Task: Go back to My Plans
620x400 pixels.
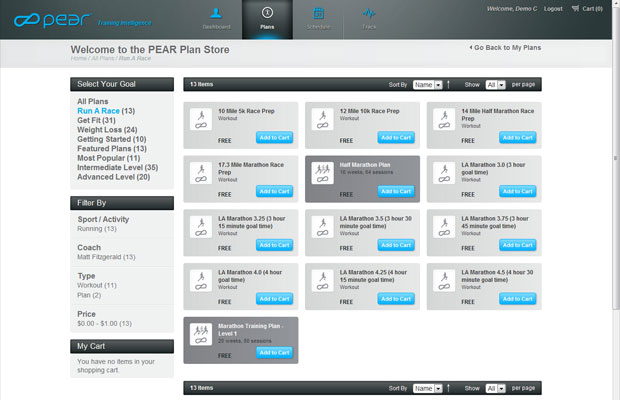Action: pyautogui.click(x=505, y=47)
